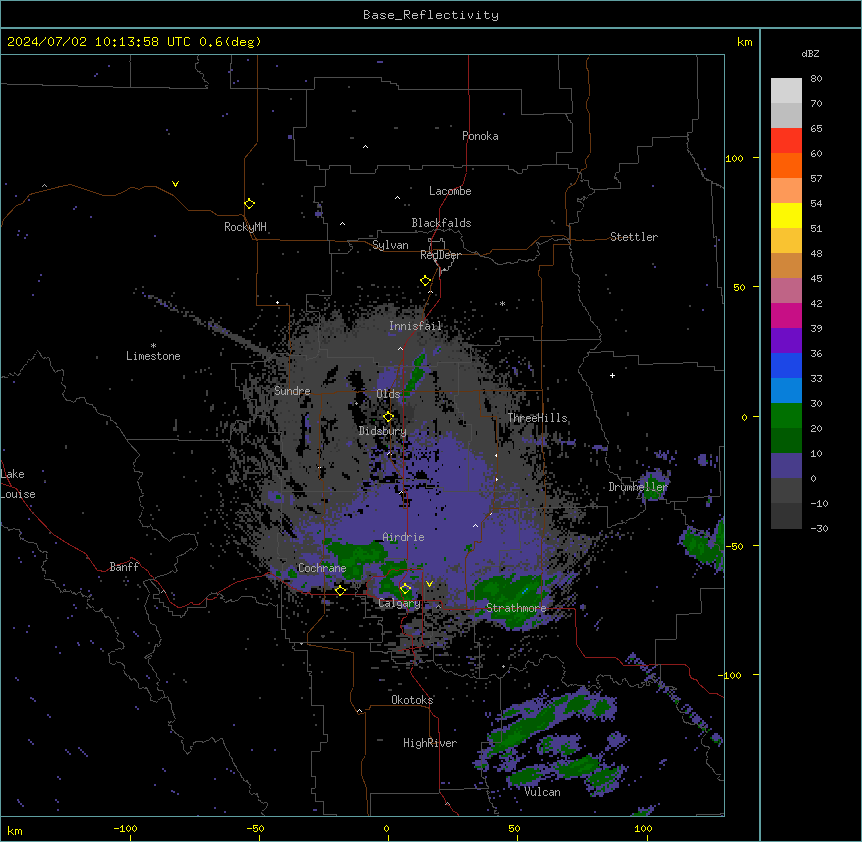Pick the red 60-65 dBZ legend swatch
862x842 pixels.
[786, 140]
